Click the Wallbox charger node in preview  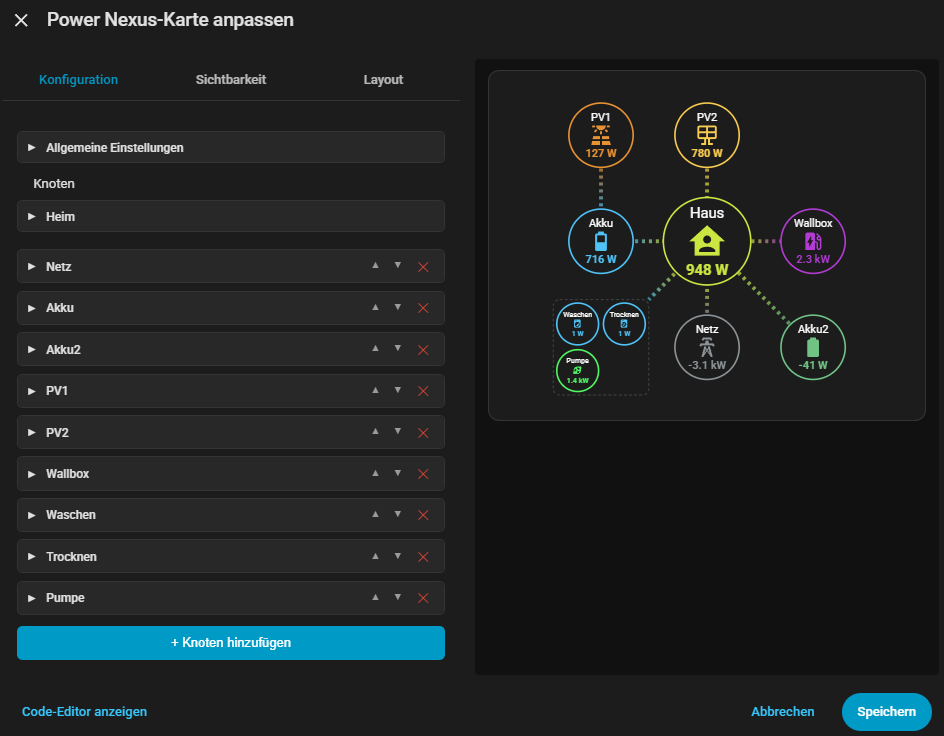click(x=813, y=241)
